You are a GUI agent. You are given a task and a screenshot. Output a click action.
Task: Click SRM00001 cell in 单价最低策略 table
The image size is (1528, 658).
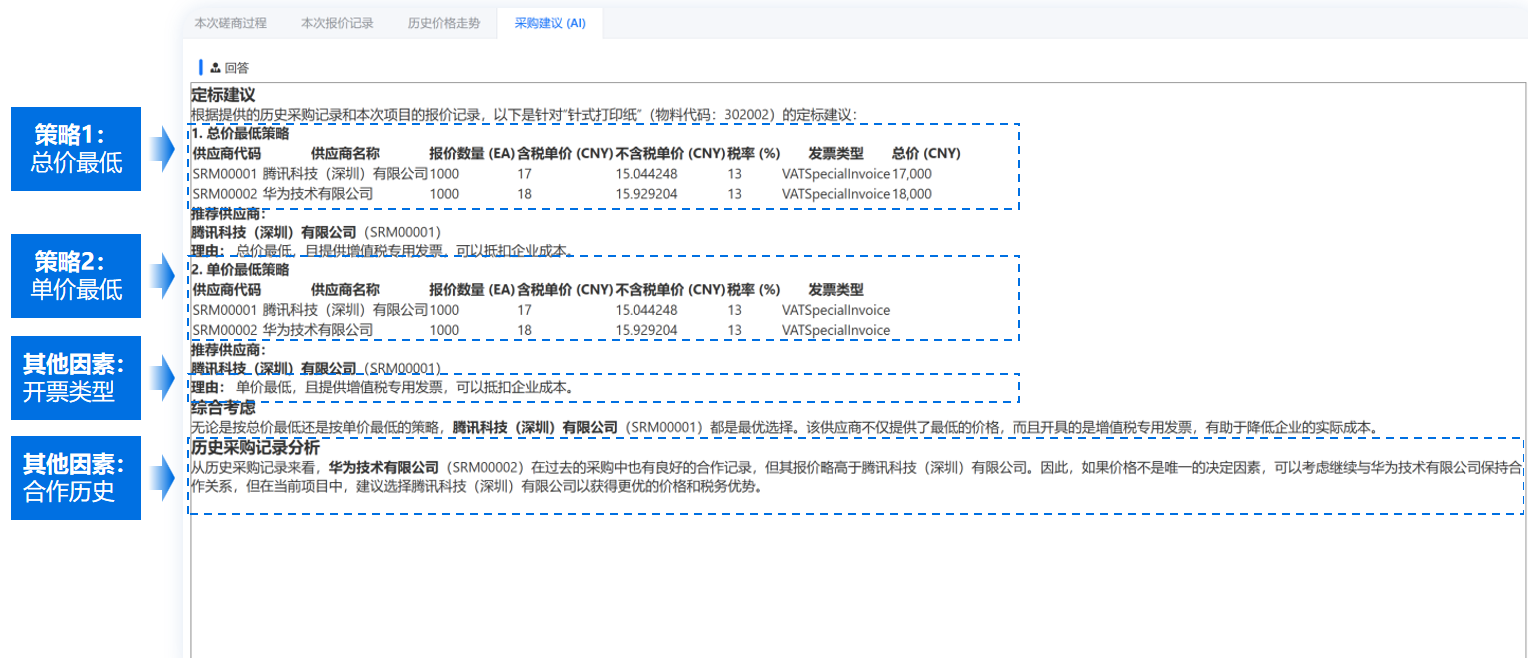click(x=225, y=310)
